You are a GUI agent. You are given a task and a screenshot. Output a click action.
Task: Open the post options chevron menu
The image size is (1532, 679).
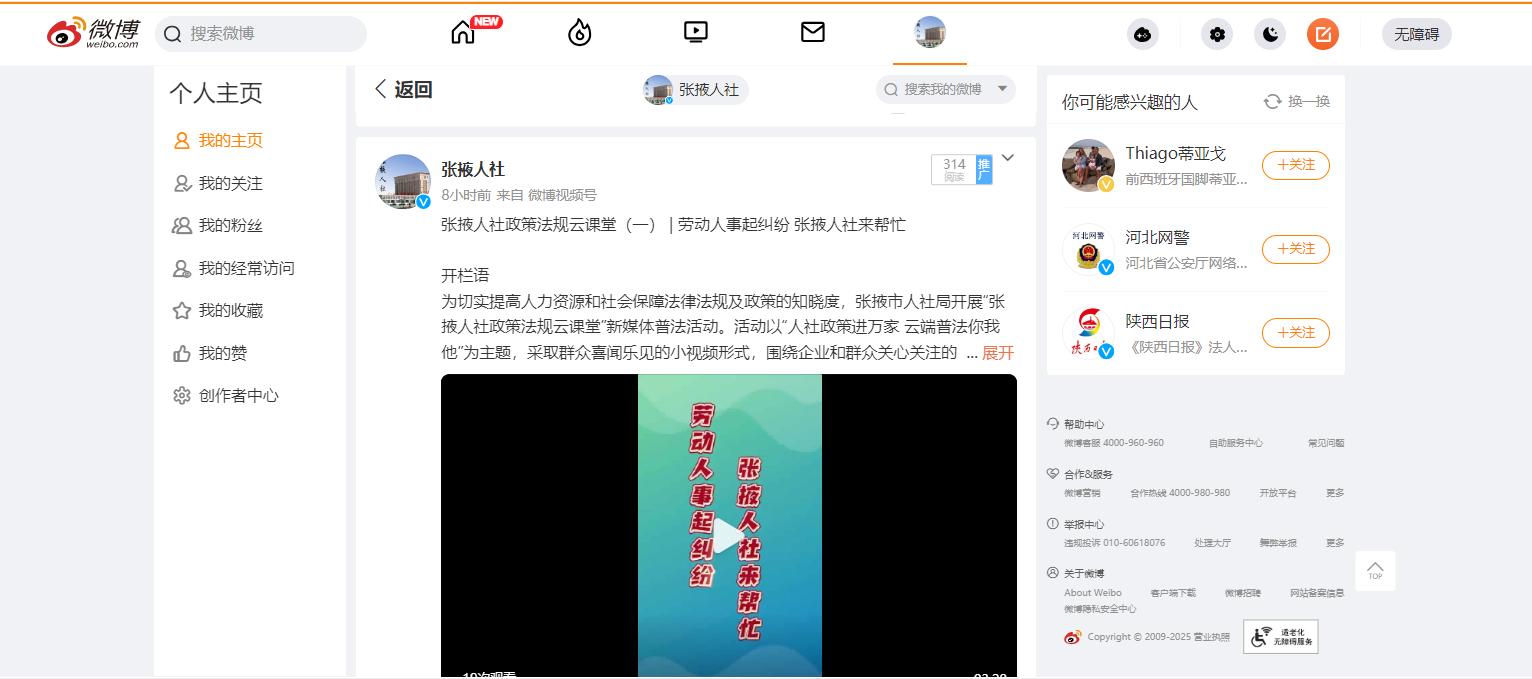1008,157
